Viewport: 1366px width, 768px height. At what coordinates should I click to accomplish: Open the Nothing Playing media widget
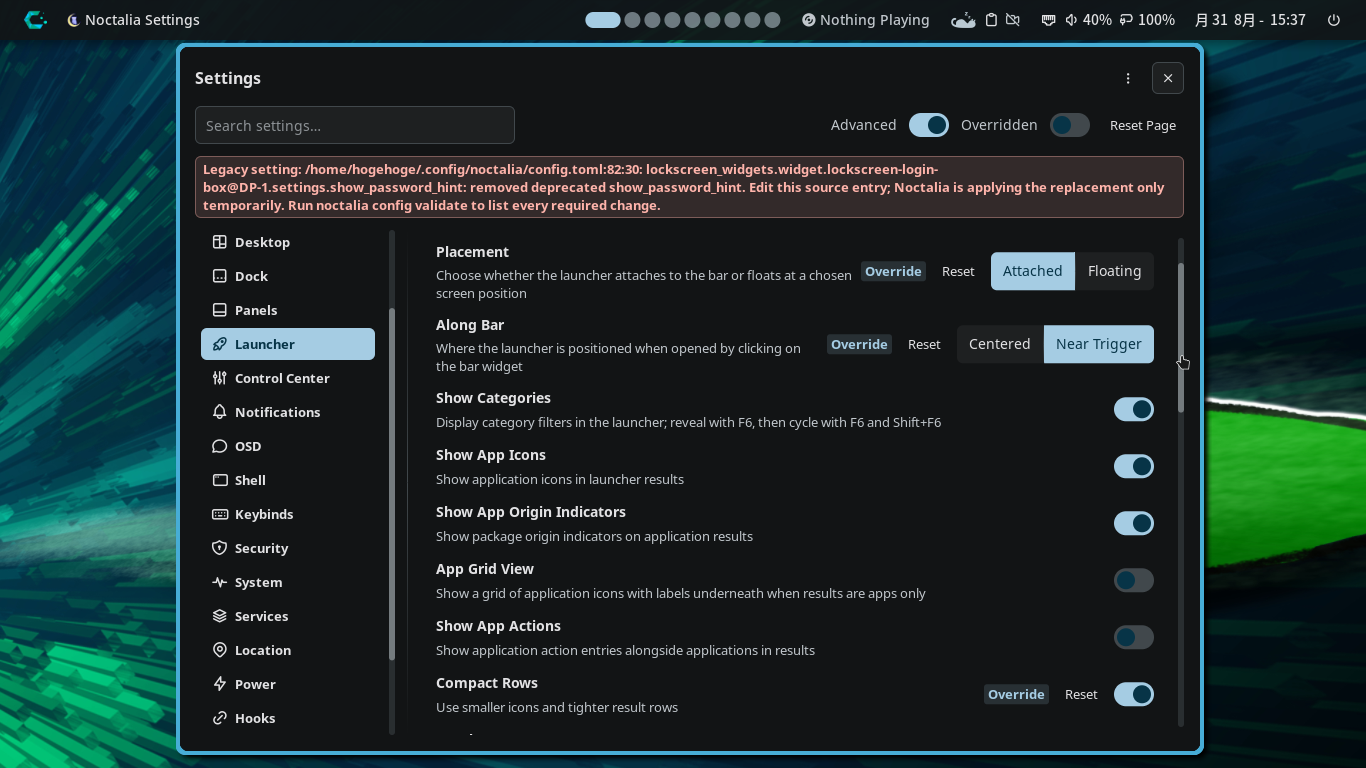click(x=865, y=20)
